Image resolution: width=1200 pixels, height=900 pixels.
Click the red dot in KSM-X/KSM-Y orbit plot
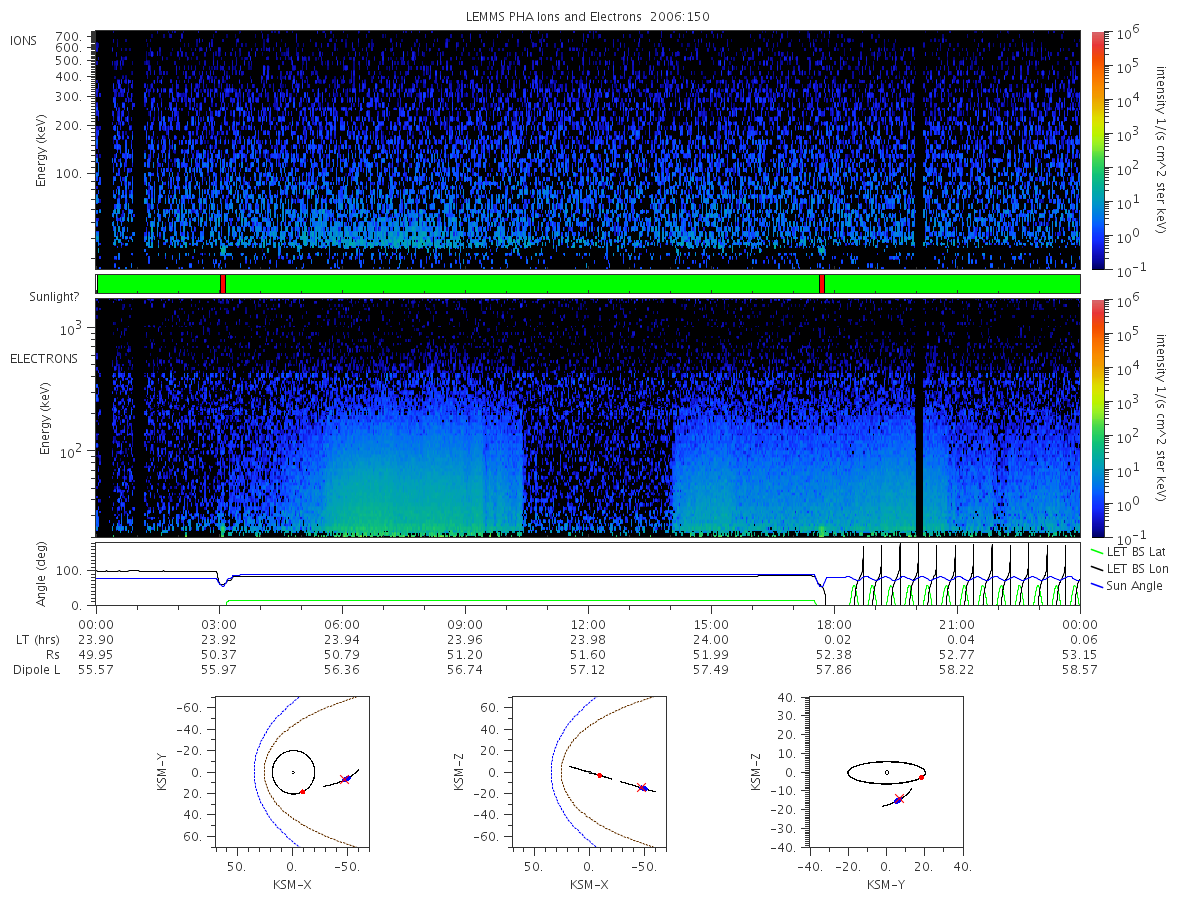tap(302, 791)
